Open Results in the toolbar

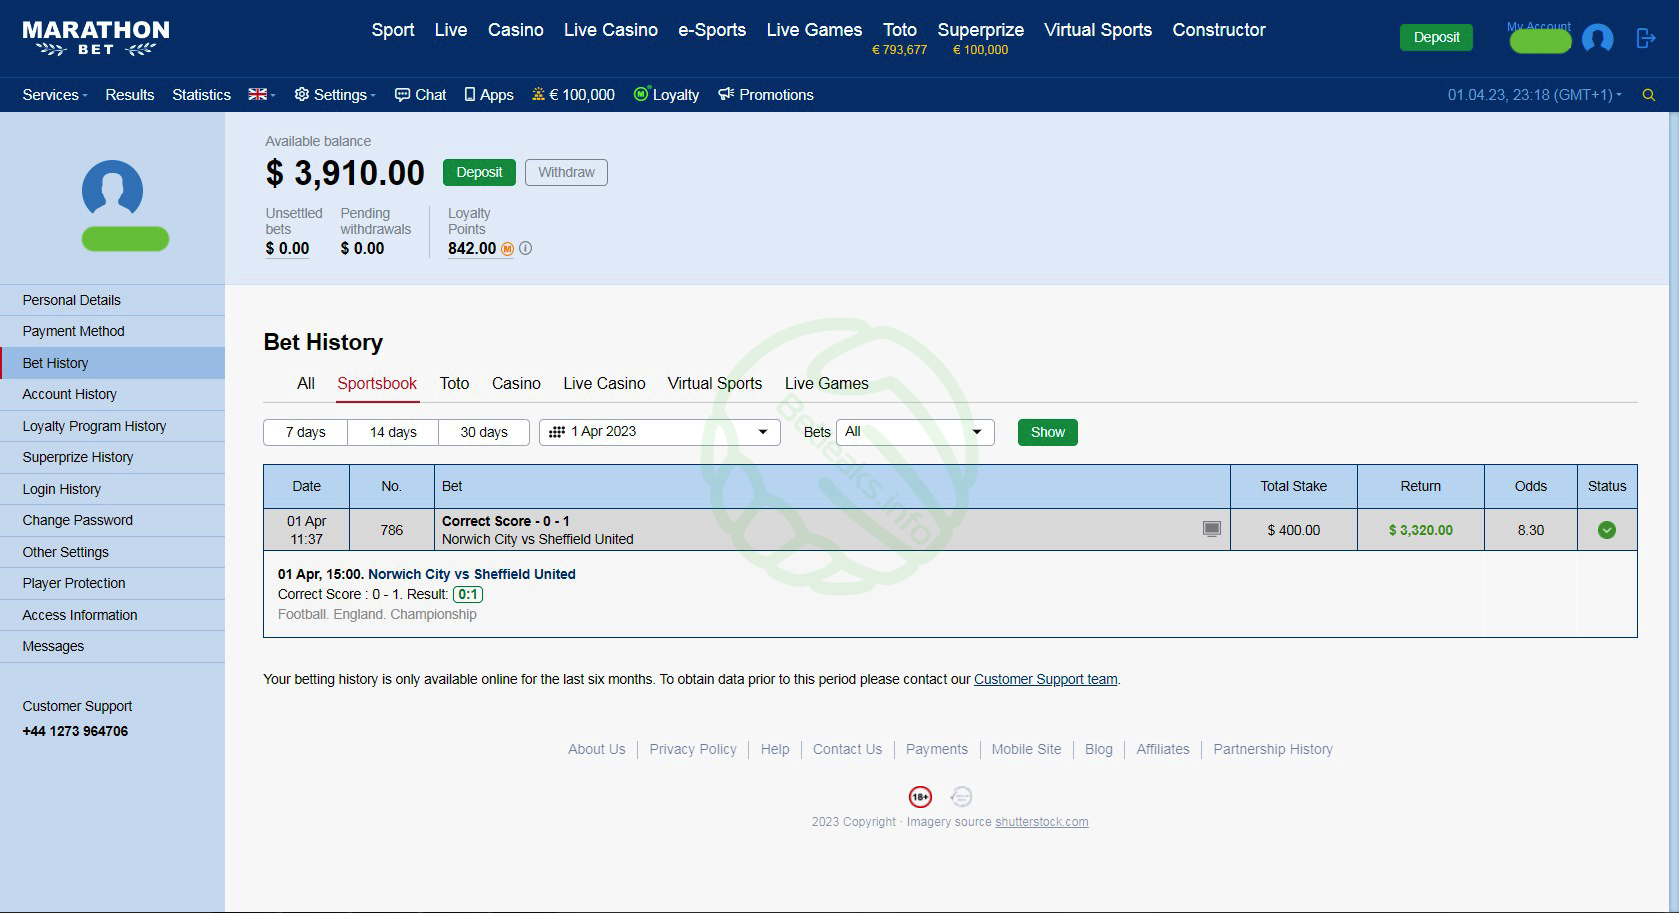[x=130, y=95]
